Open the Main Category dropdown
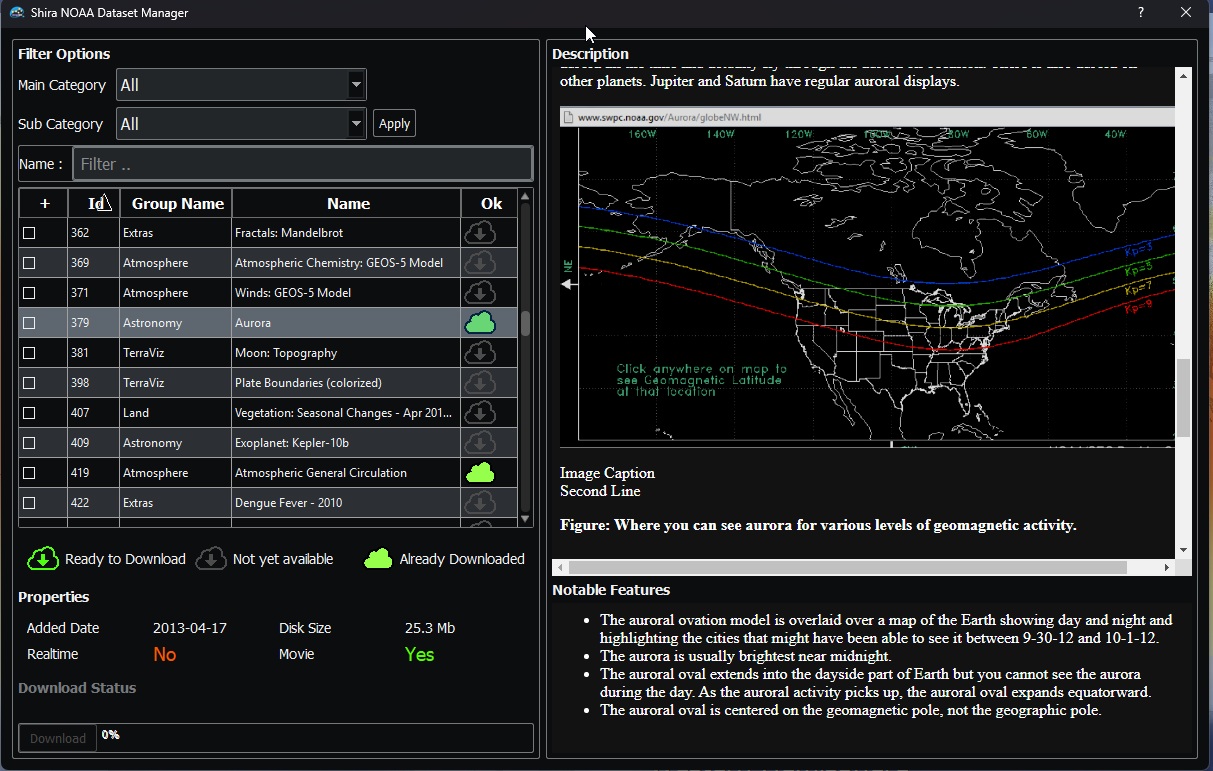1213x771 pixels. point(241,85)
